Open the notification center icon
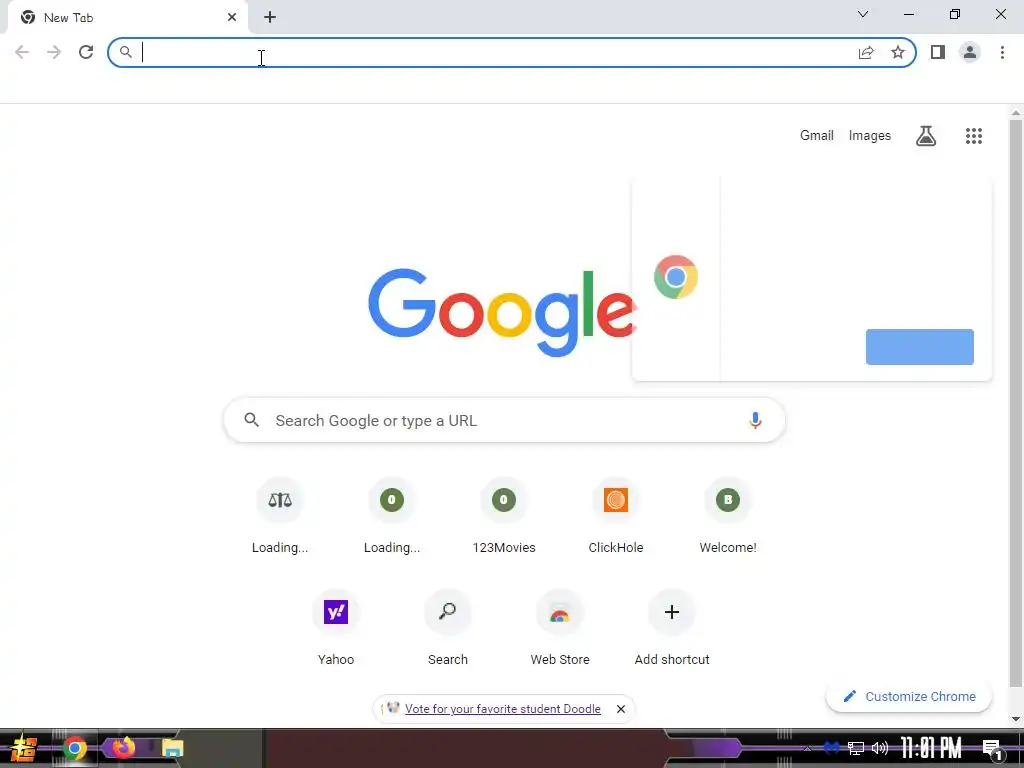 point(992,749)
